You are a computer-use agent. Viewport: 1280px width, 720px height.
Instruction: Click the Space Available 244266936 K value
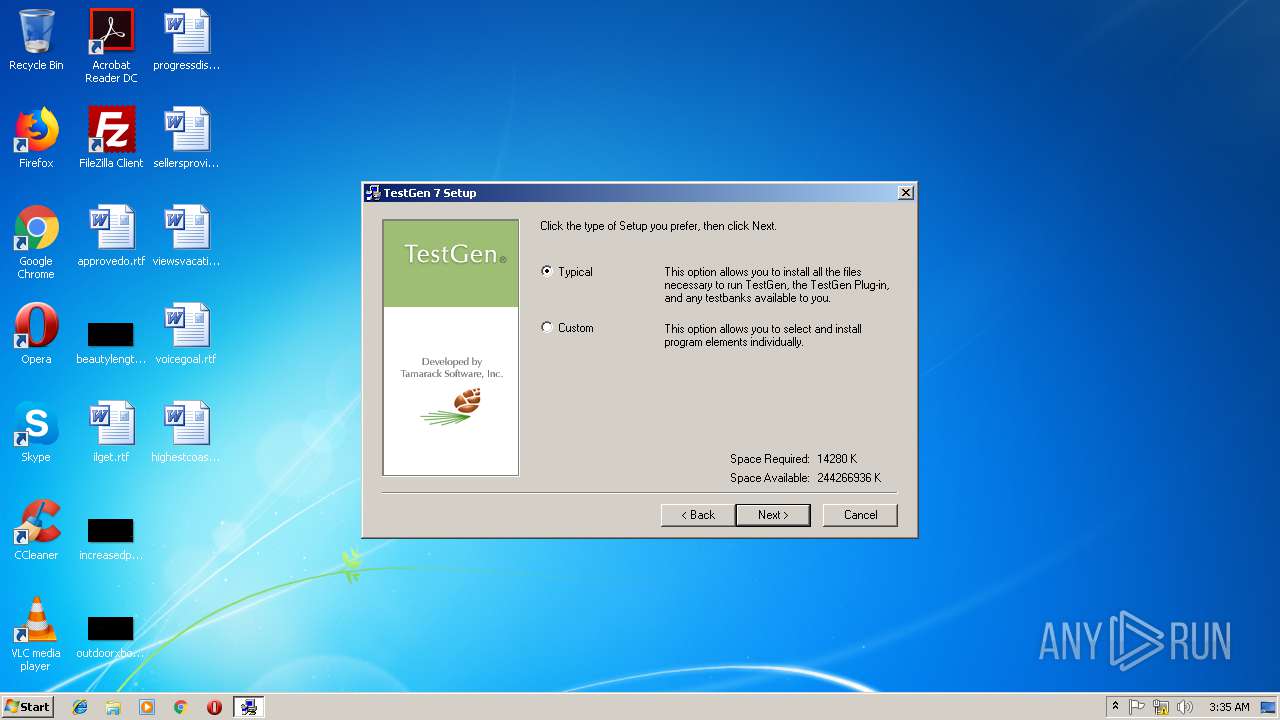click(849, 478)
